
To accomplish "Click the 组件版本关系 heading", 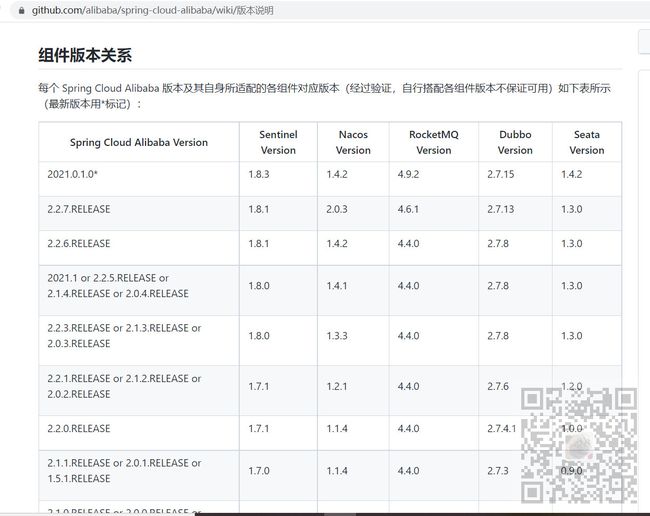I will (85, 55).
